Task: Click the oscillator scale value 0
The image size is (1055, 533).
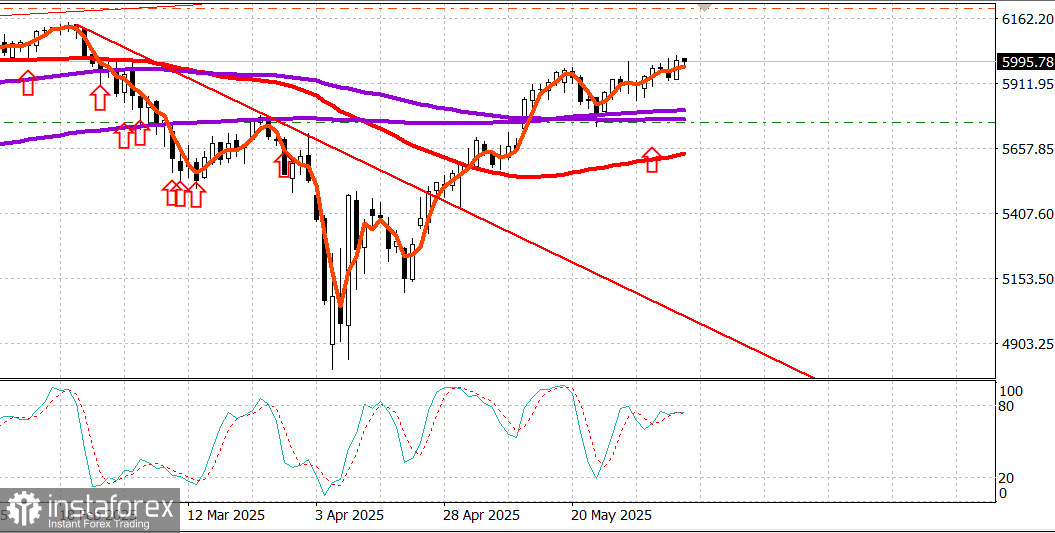Action: point(1005,493)
